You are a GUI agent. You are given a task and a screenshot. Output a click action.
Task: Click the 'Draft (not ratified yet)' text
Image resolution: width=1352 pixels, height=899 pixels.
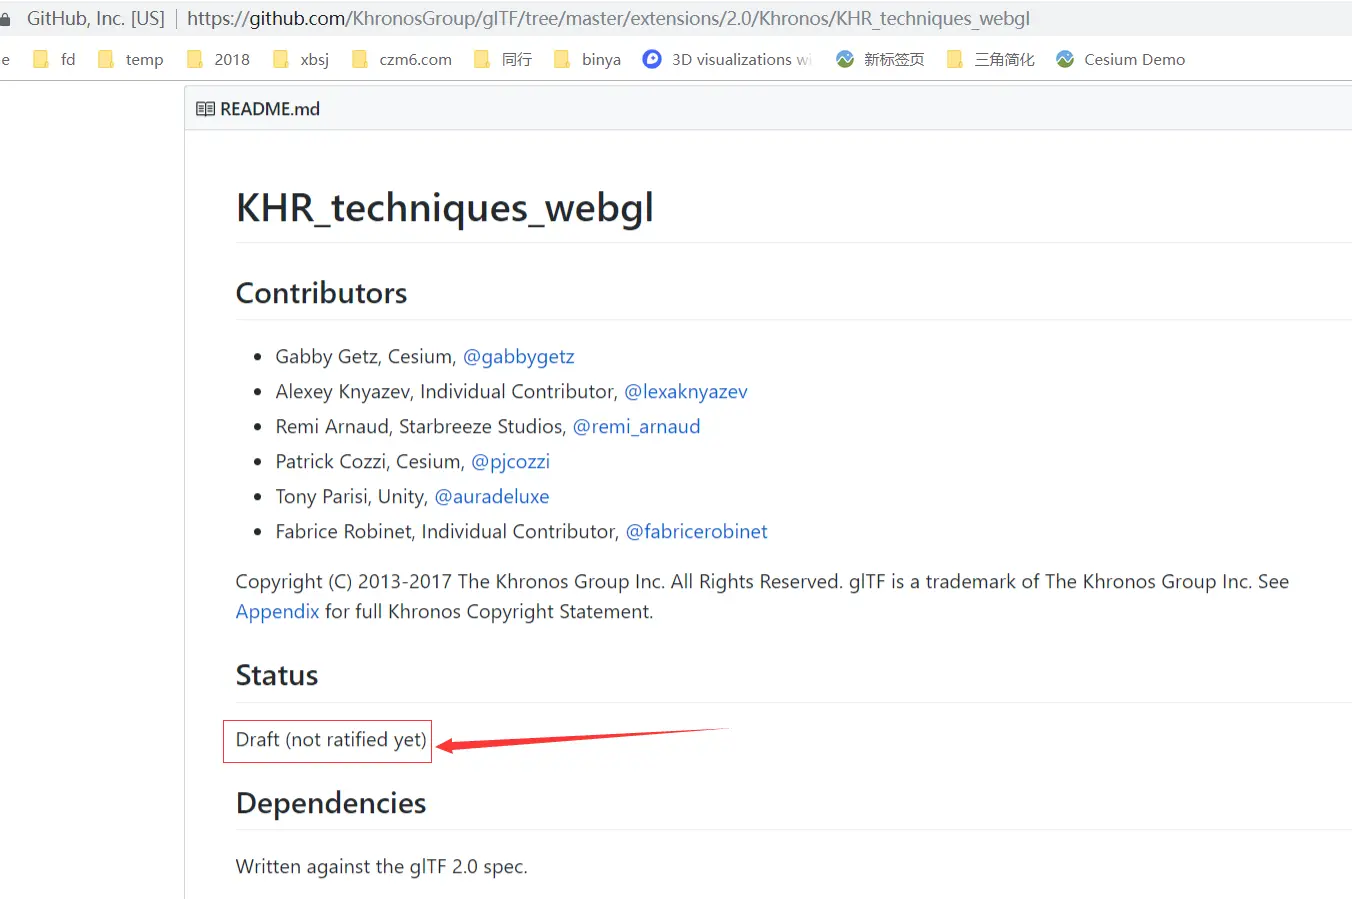click(331, 740)
